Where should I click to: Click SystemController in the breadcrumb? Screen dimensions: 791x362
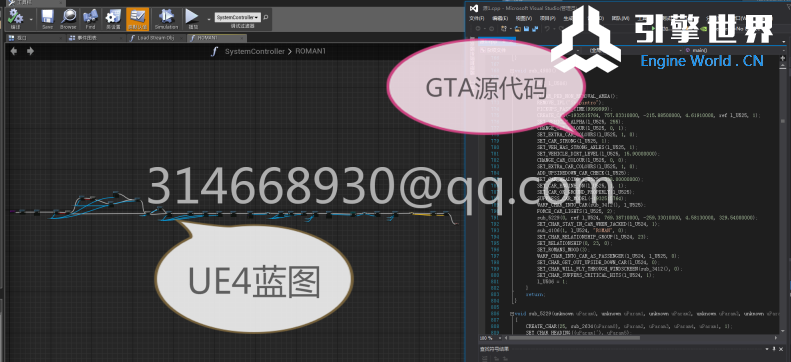click(x=255, y=51)
